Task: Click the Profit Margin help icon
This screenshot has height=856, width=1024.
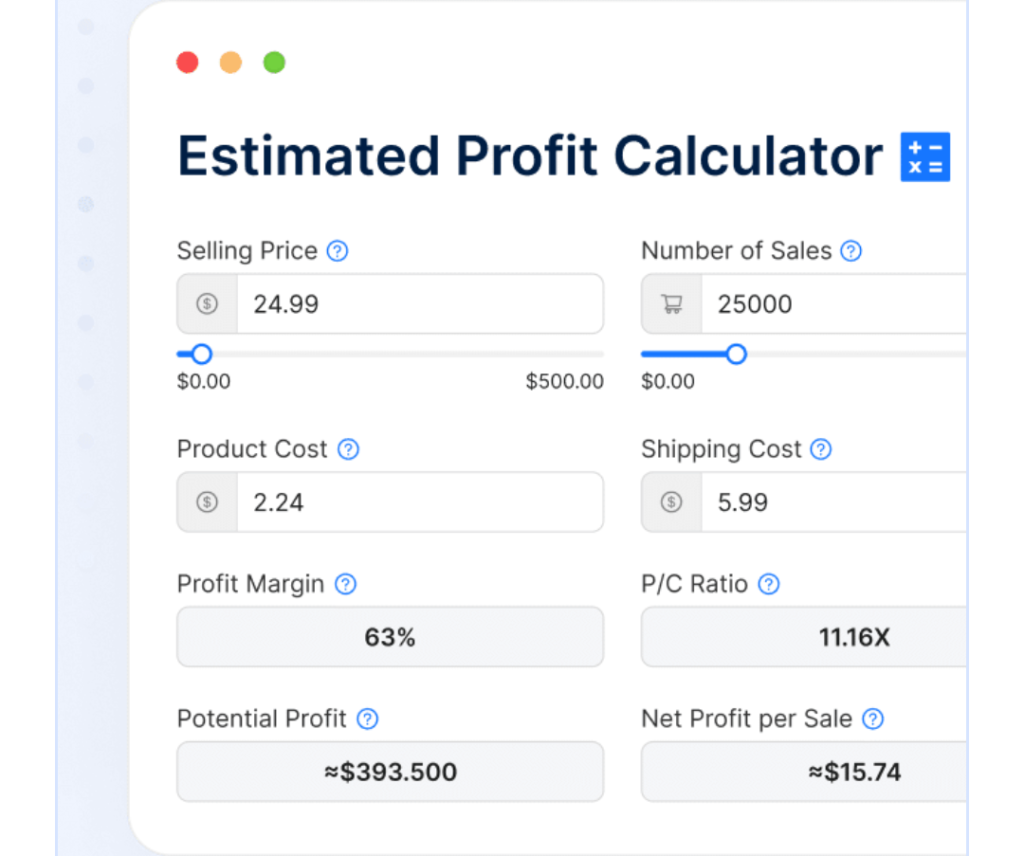Action: point(345,584)
